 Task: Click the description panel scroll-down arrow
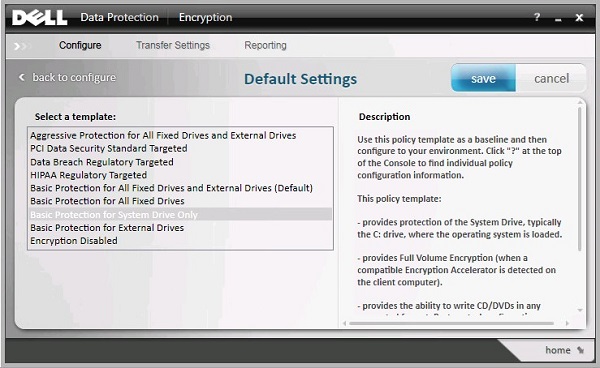tap(580, 310)
